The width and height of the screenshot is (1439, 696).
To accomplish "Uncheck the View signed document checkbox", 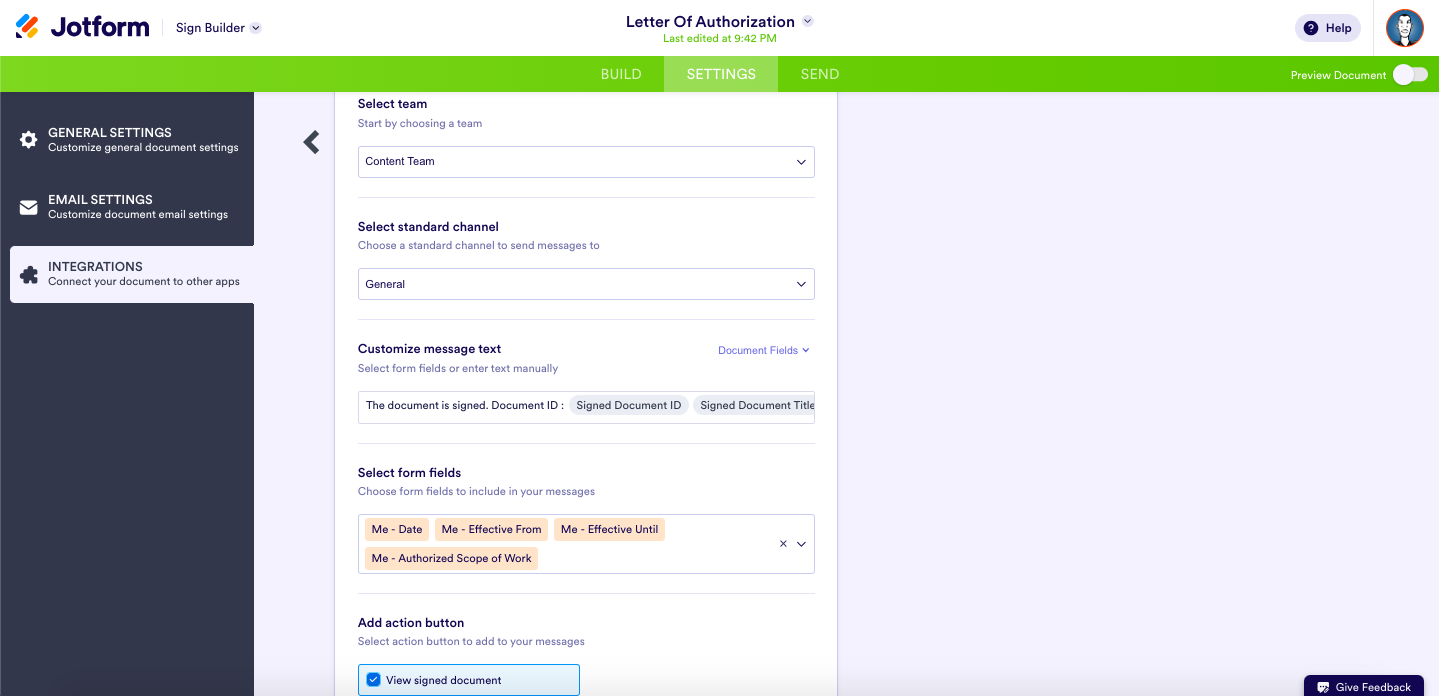I will (x=374, y=680).
